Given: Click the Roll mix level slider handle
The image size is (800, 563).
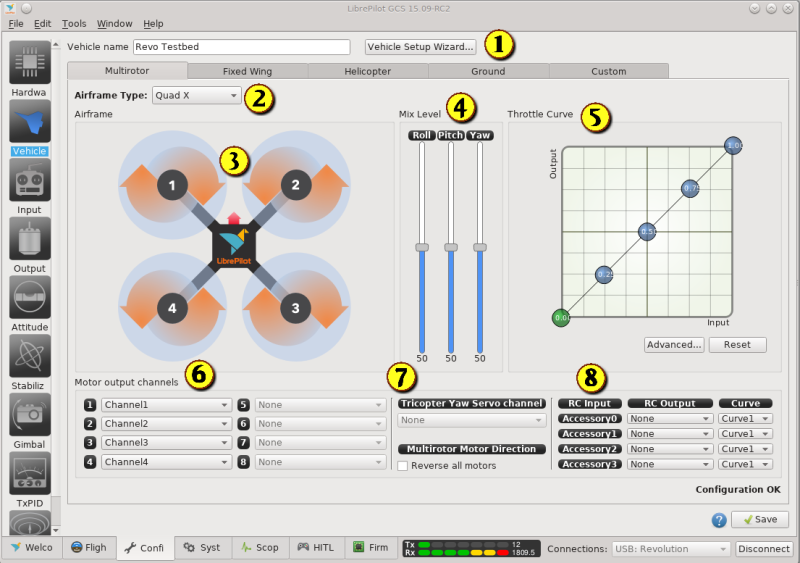Looking at the screenshot, I should click(x=422, y=248).
